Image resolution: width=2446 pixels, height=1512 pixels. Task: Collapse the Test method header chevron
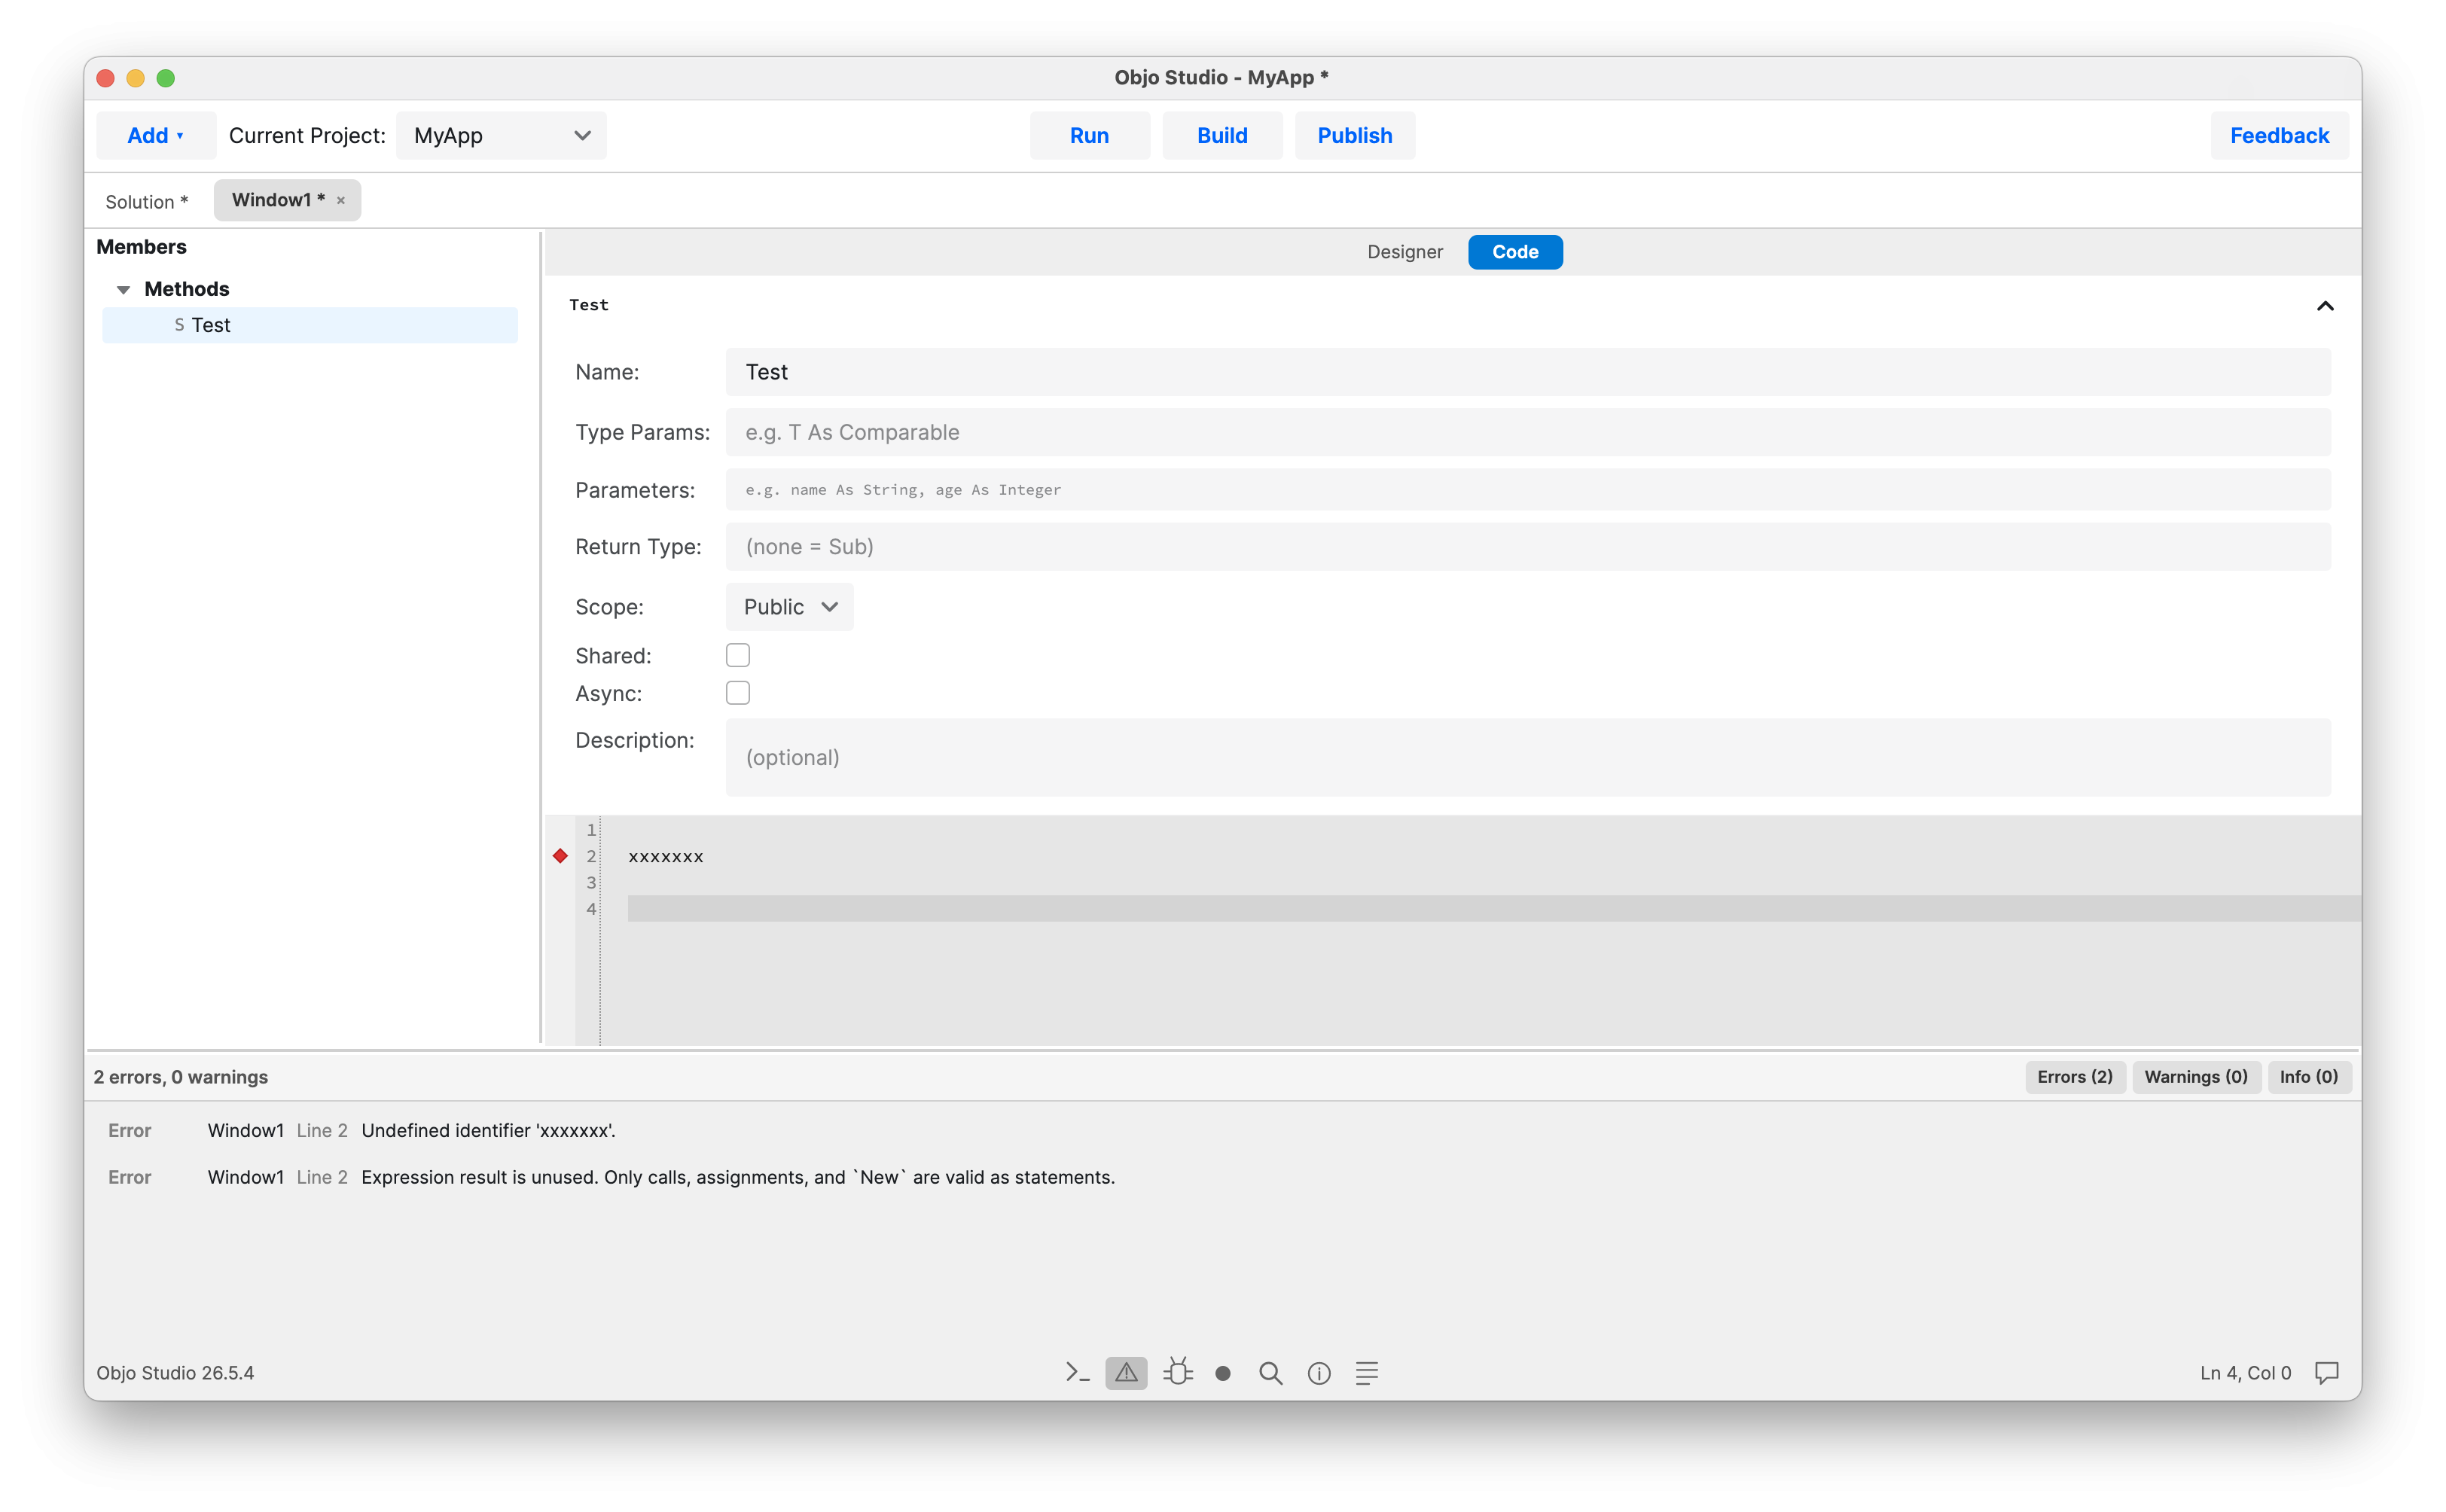2324,306
